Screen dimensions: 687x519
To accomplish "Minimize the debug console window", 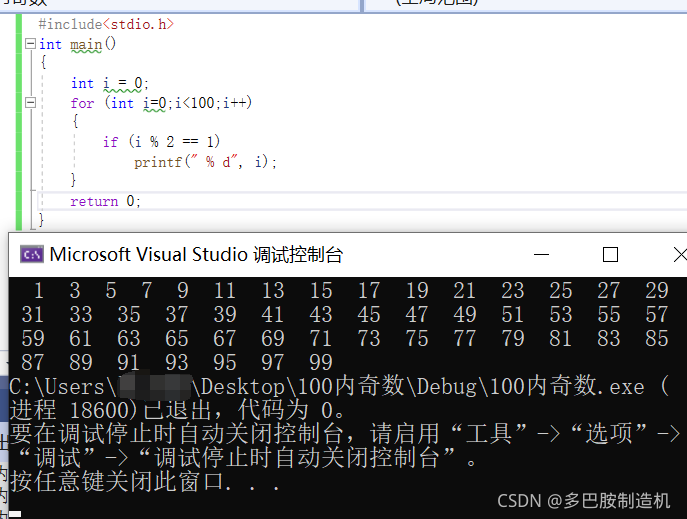I will tap(541, 254).
